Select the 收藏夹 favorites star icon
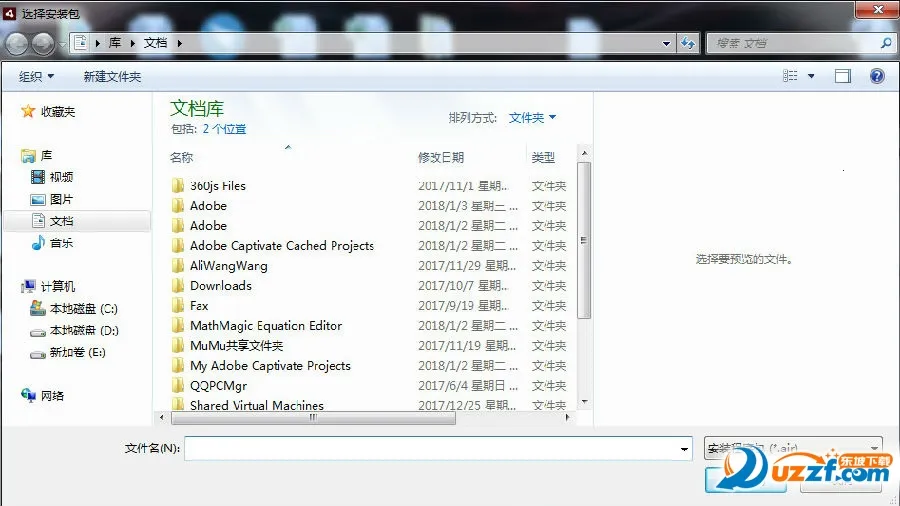This screenshot has width=900, height=506. tap(28, 111)
